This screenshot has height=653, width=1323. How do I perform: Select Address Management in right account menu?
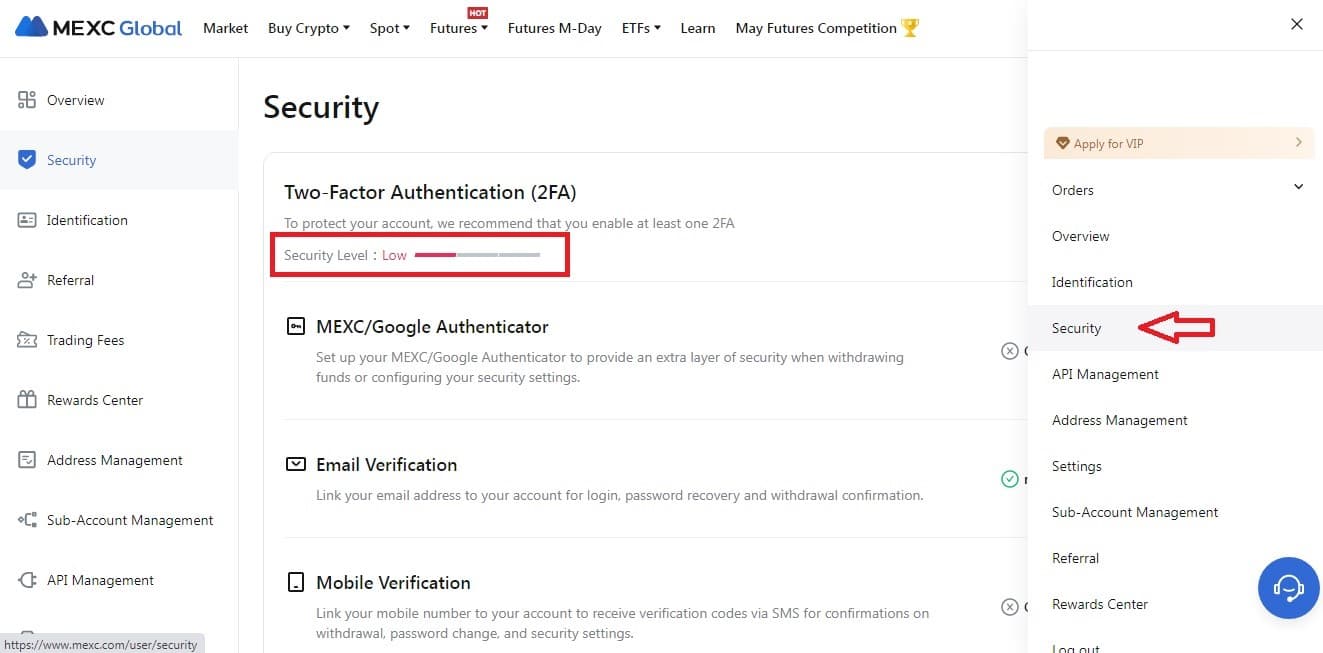point(1175,420)
